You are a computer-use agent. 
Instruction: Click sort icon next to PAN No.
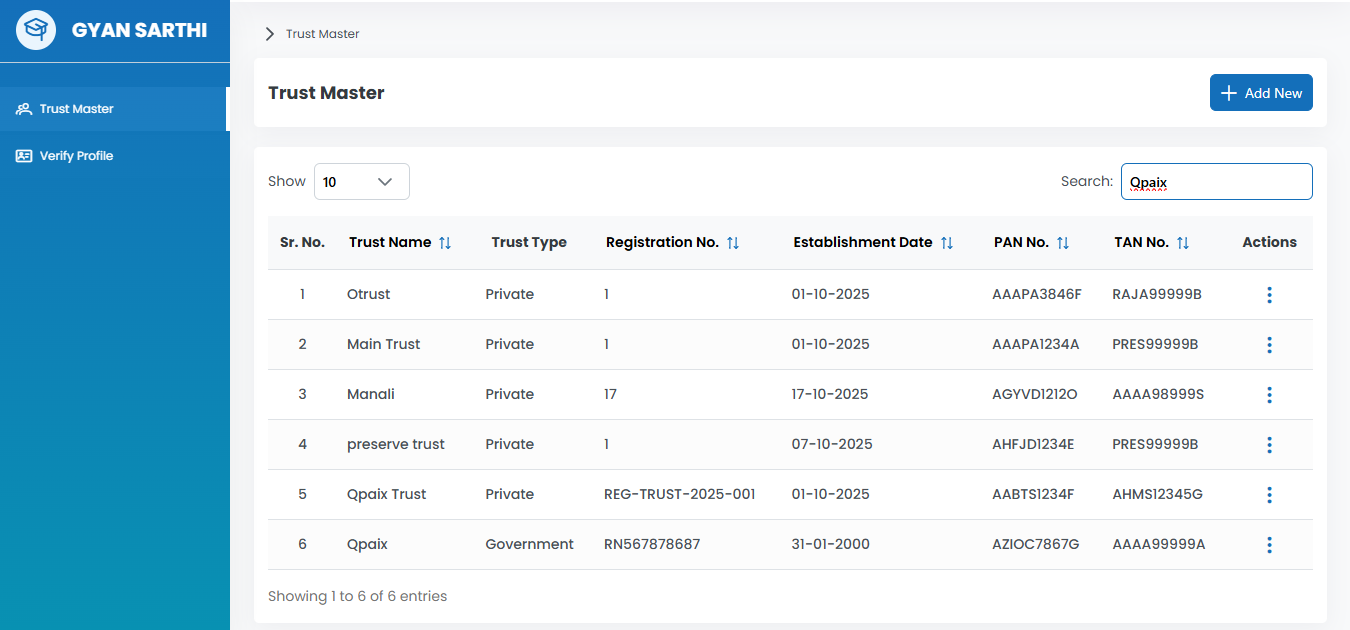click(1062, 243)
